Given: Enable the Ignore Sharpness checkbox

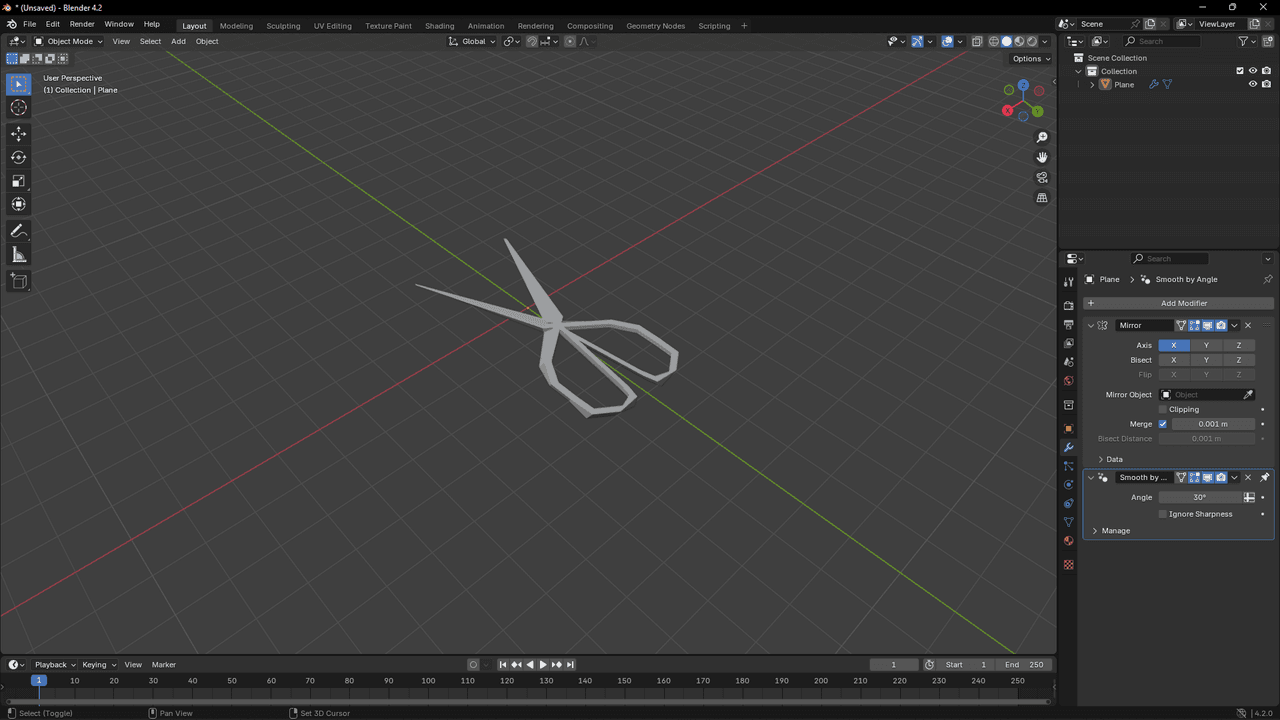Looking at the screenshot, I should coord(1163,514).
